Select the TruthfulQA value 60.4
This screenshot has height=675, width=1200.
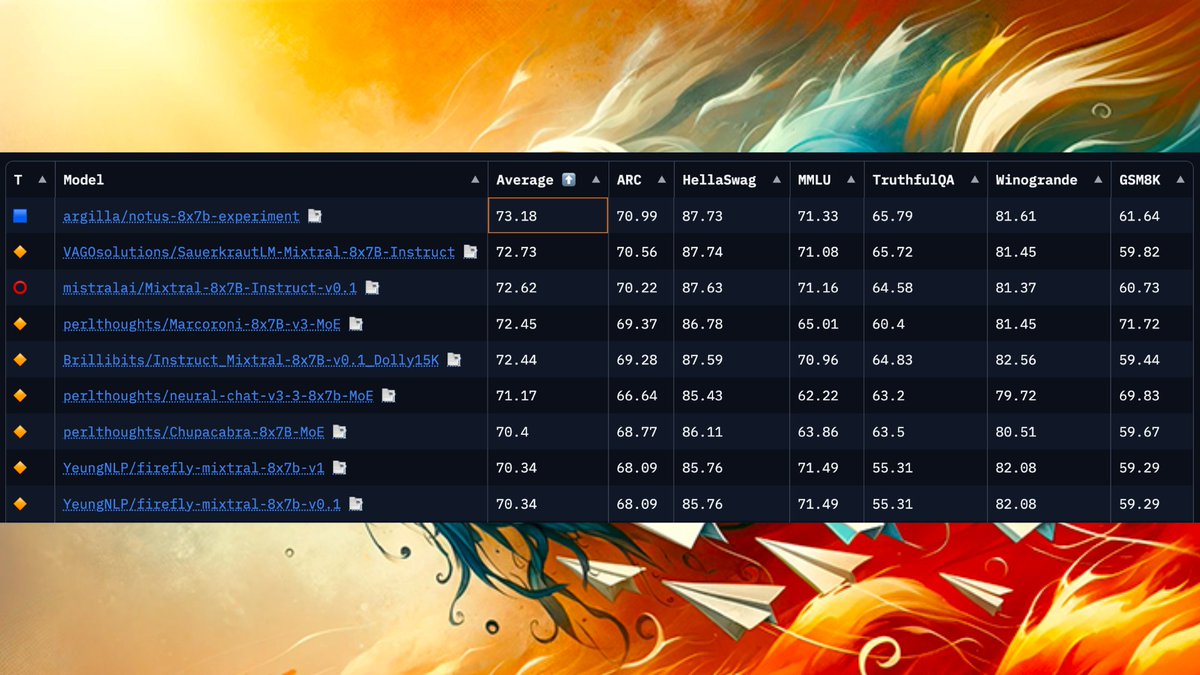point(888,324)
